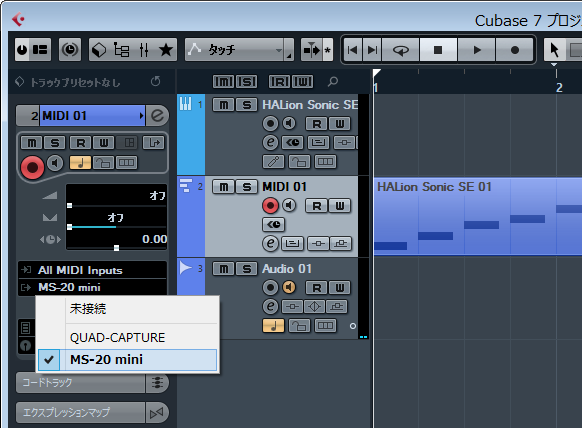Deactivate all solo states global S button
This screenshot has width=582, height=428.
pyautogui.click(x=246, y=81)
